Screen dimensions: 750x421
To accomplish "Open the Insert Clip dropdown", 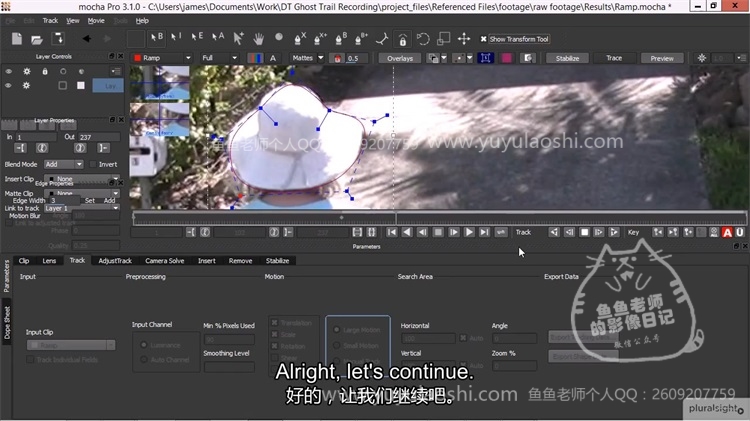I will (x=81, y=179).
